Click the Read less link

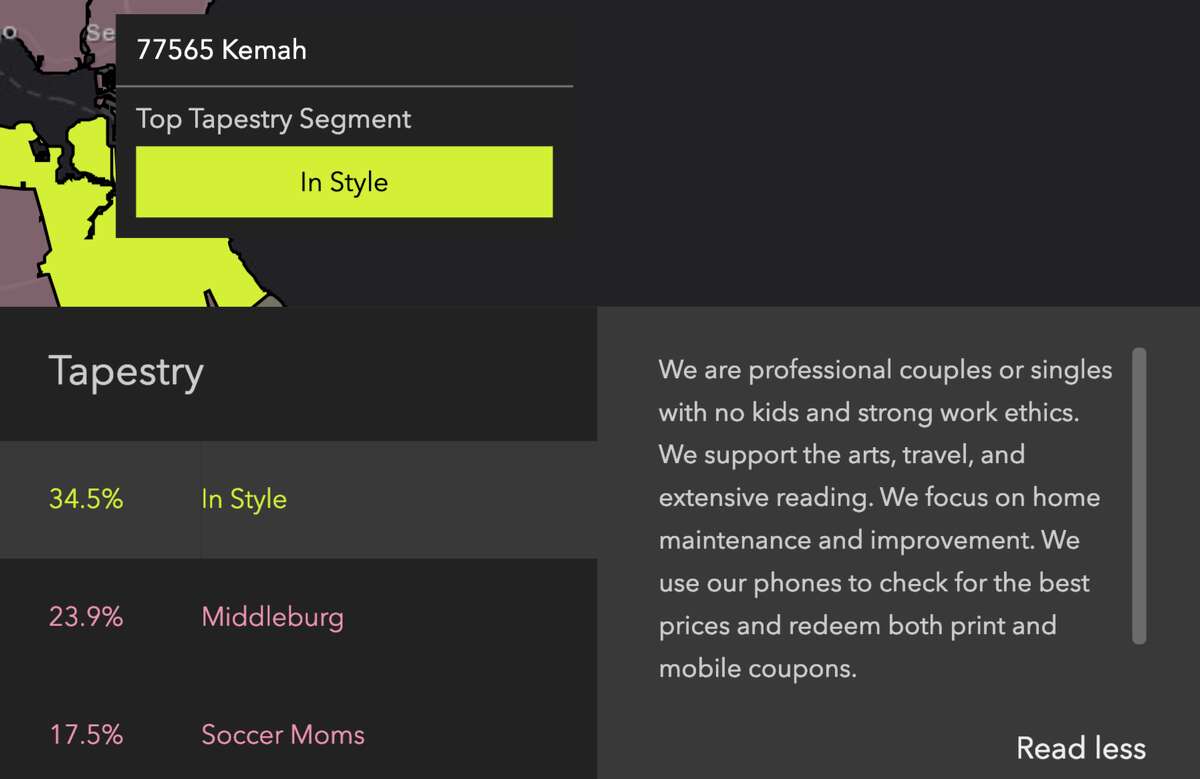[x=1081, y=748]
